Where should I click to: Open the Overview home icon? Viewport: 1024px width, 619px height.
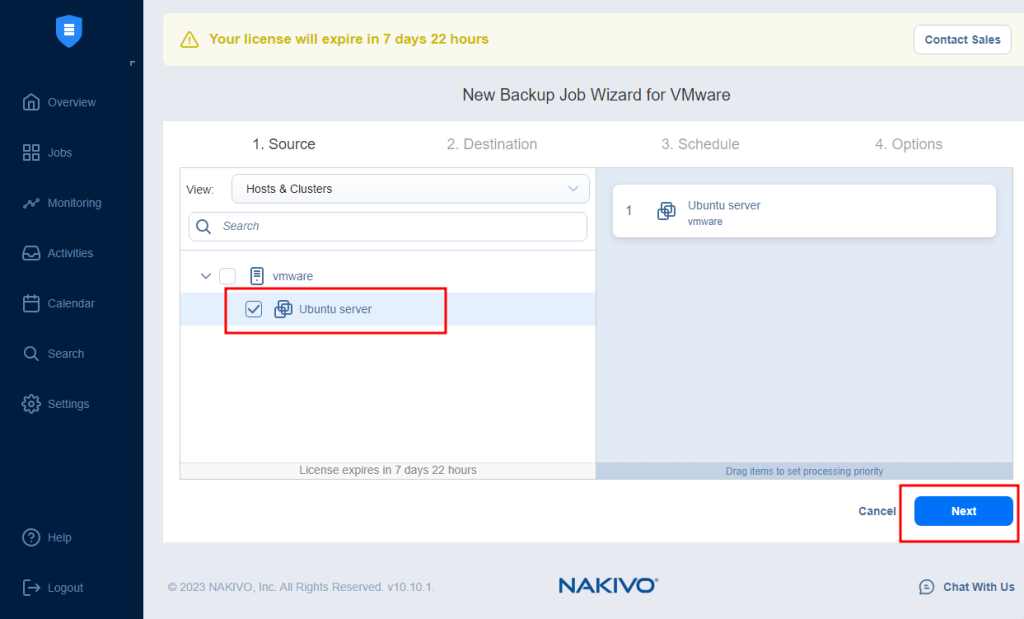click(31, 102)
